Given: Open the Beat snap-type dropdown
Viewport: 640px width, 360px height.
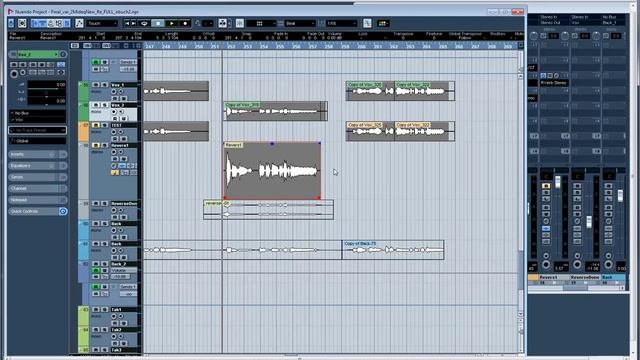Looking at the screenshot, I should (x=300, y=24).
